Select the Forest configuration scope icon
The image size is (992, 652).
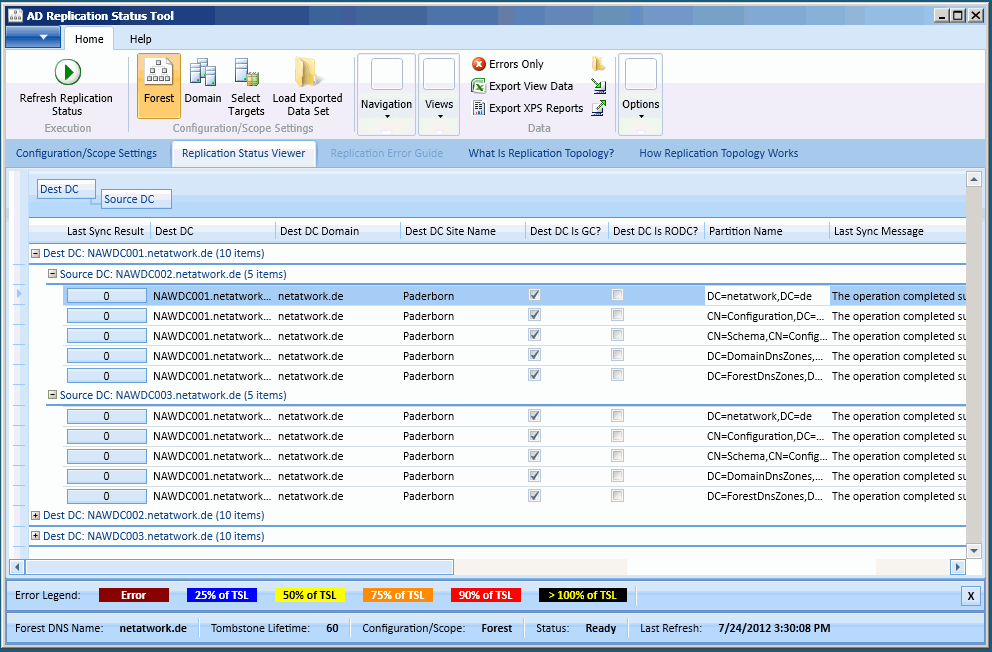158,72
